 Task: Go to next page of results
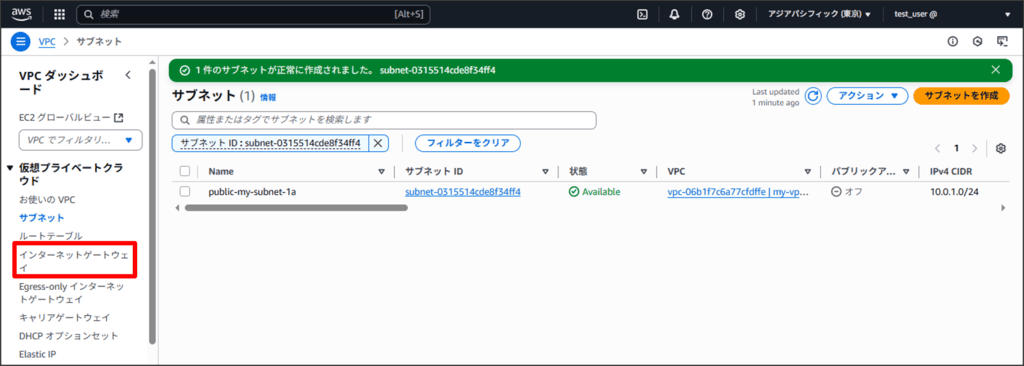coord(974,148)
